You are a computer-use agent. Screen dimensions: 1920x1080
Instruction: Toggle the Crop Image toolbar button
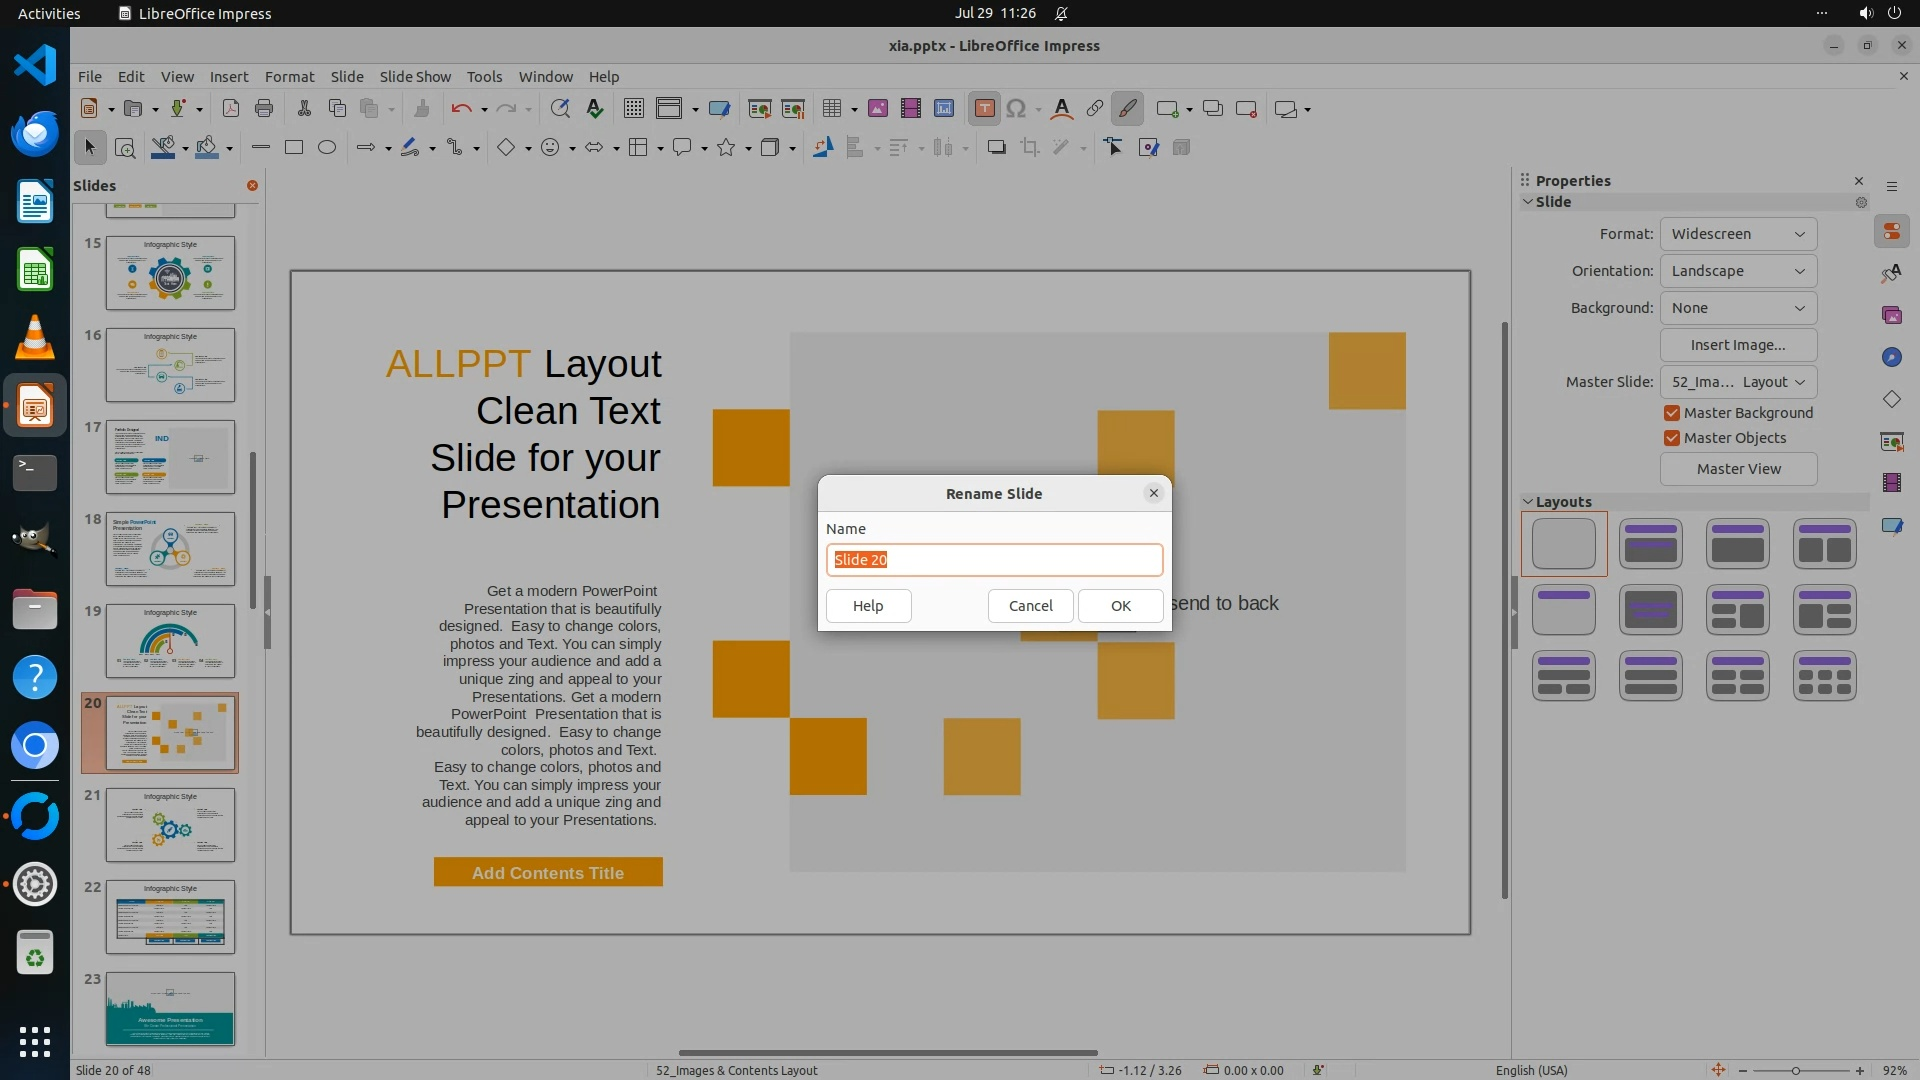pos(1029,148)
